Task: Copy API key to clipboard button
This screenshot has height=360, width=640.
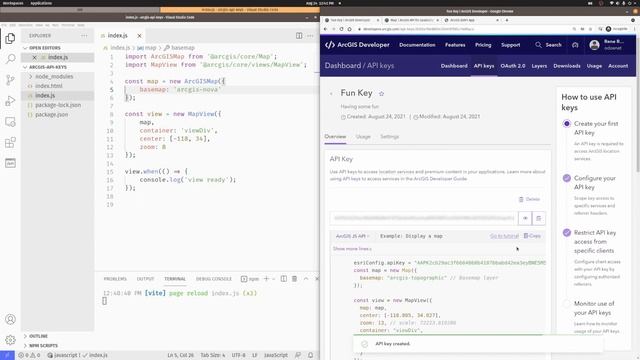Action: click(538, 218)
